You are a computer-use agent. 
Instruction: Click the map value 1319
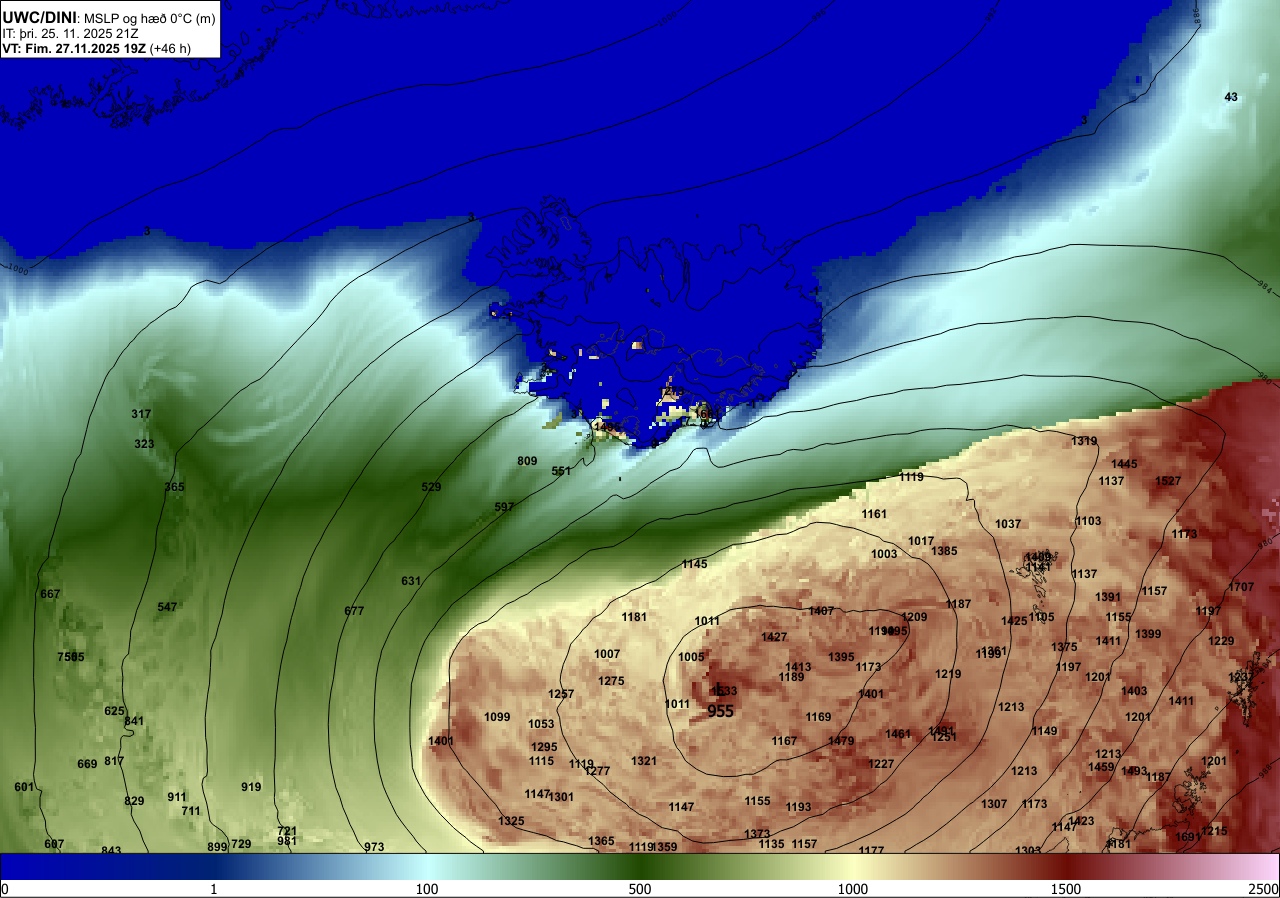1084,441
